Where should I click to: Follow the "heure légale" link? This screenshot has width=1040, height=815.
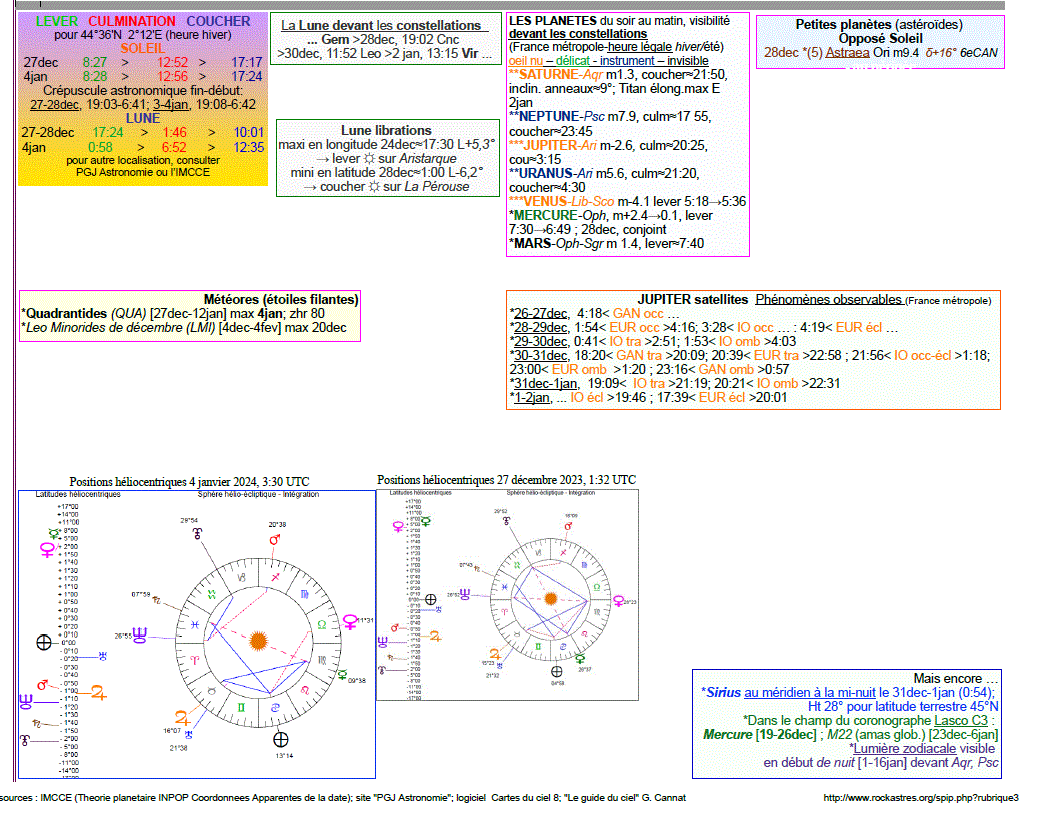pyautogui.click(x=639, y=47)
